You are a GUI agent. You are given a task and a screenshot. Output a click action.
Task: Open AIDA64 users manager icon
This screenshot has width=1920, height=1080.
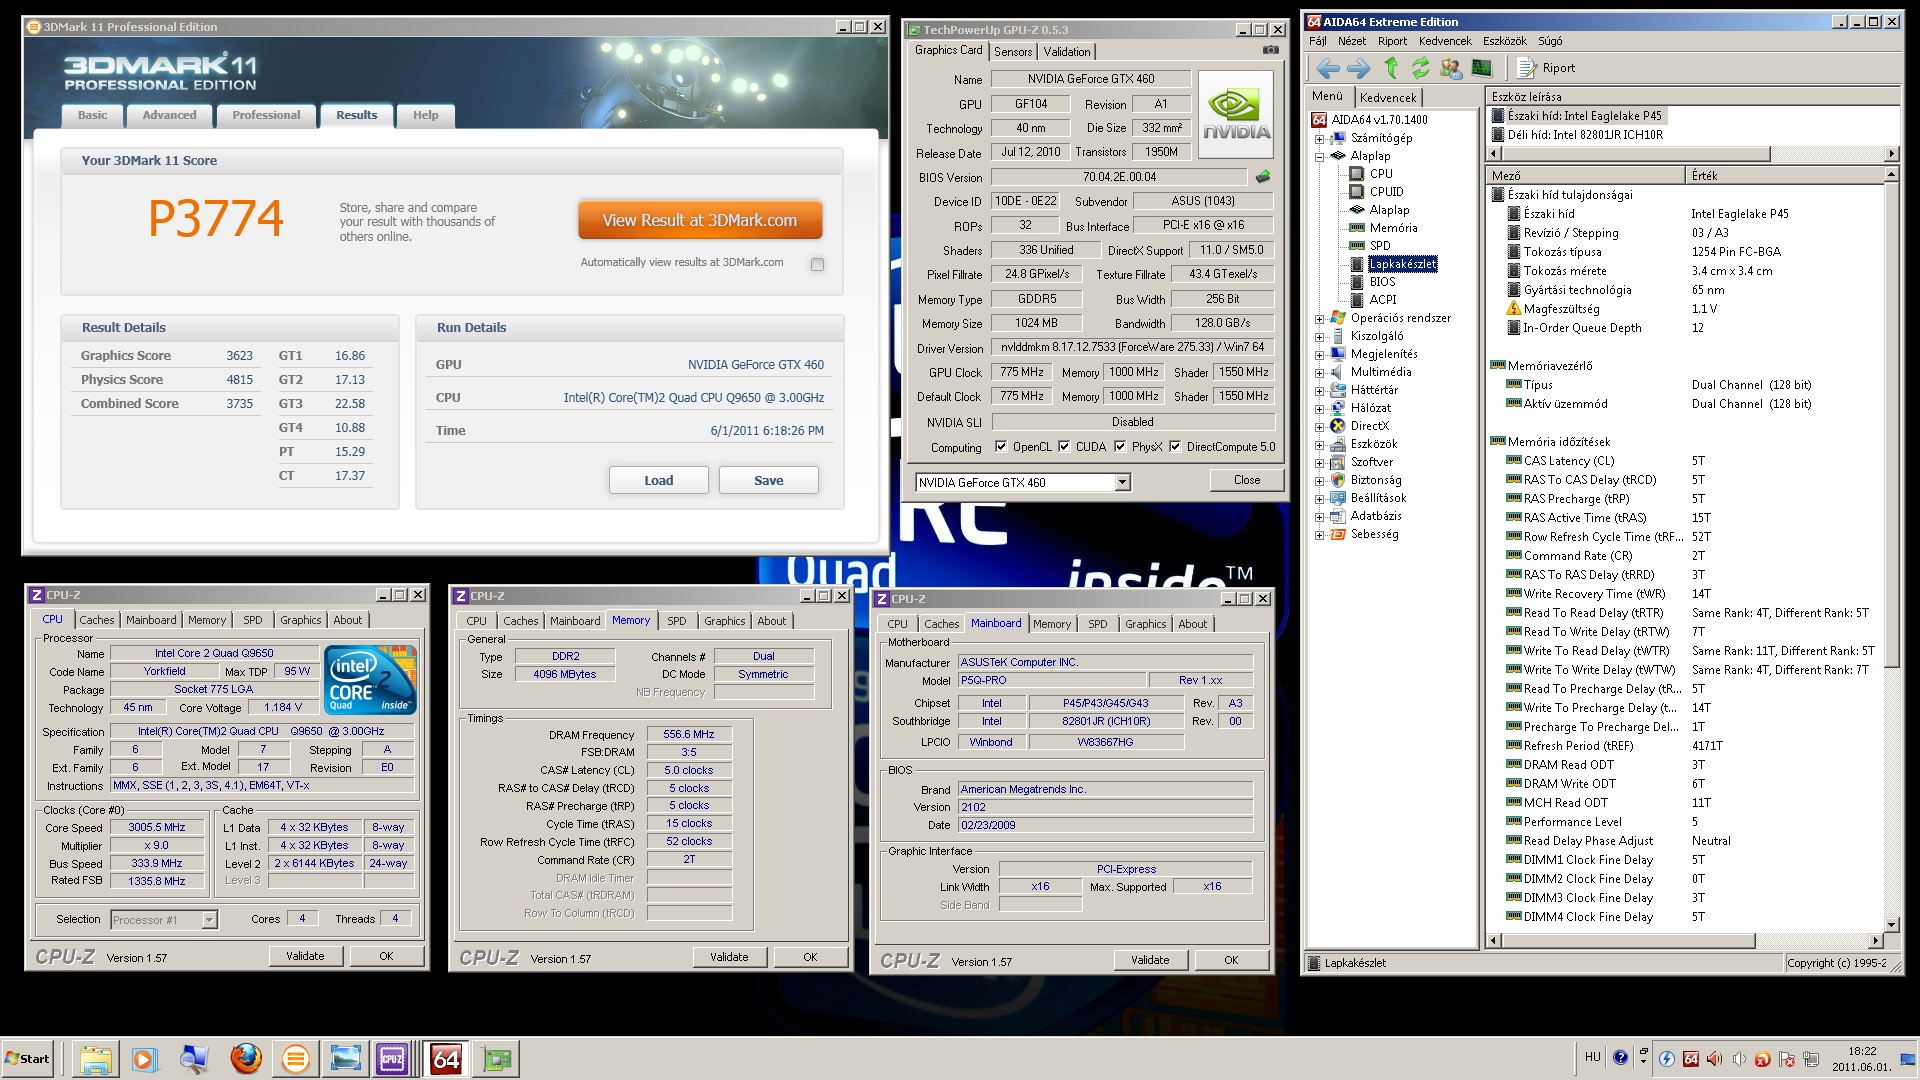1450,68
